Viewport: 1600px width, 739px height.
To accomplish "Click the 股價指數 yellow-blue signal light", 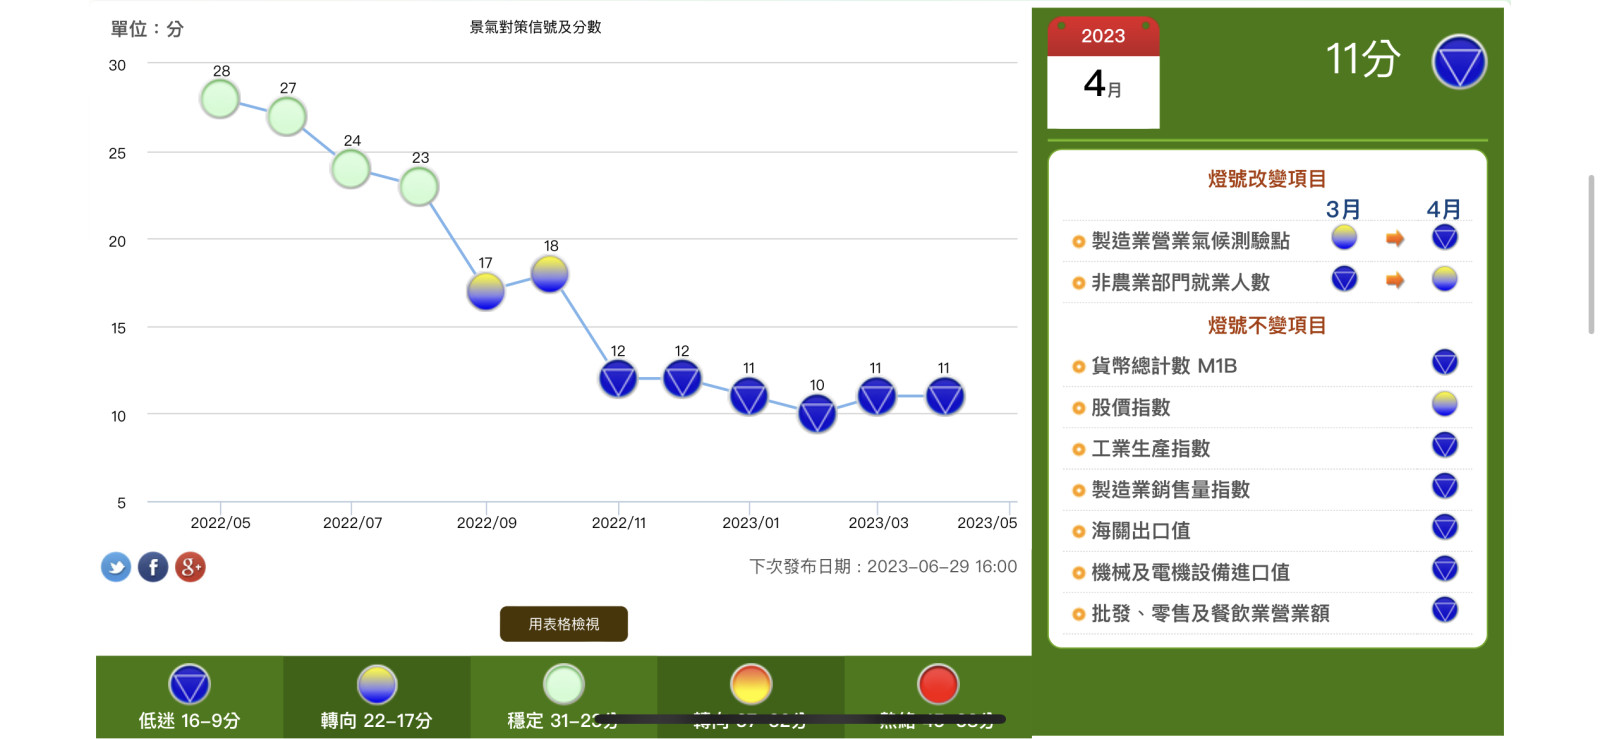I will tap(1444, 404).
